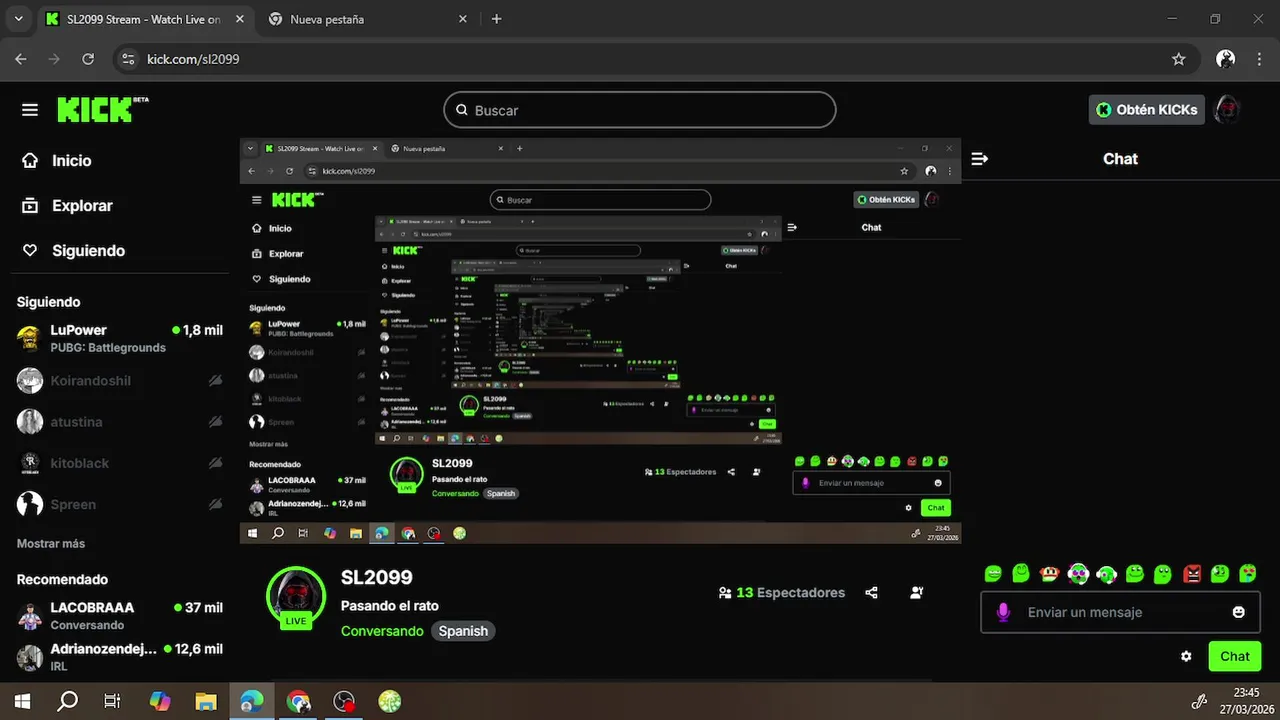This screenshot has height=720, width=1280.
Task: Expand the list with Mostrar más
Action: point(51,544)
